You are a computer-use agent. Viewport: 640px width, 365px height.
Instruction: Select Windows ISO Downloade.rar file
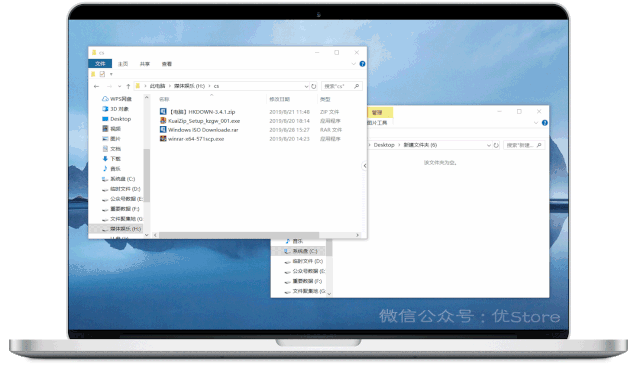[199, 130]
